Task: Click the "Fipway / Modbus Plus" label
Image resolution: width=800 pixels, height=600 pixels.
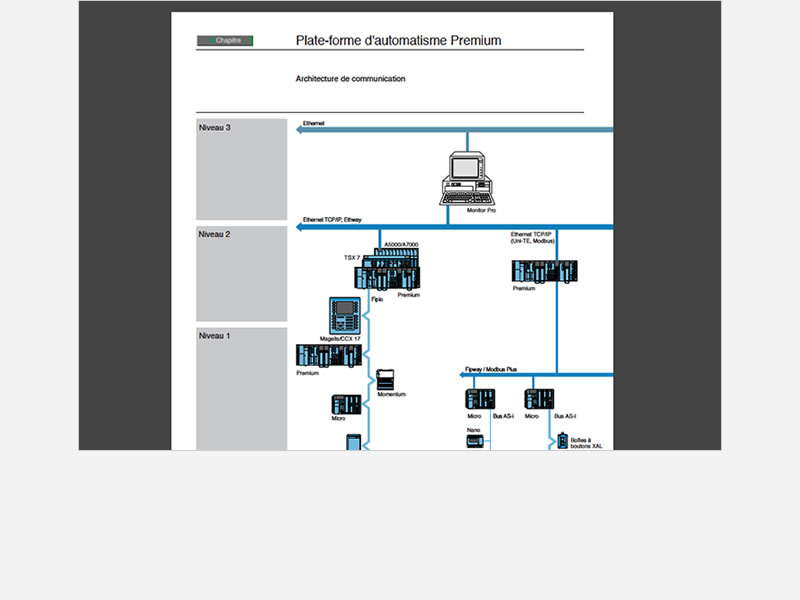Action: pyautogui.click(x=491, y=369)
